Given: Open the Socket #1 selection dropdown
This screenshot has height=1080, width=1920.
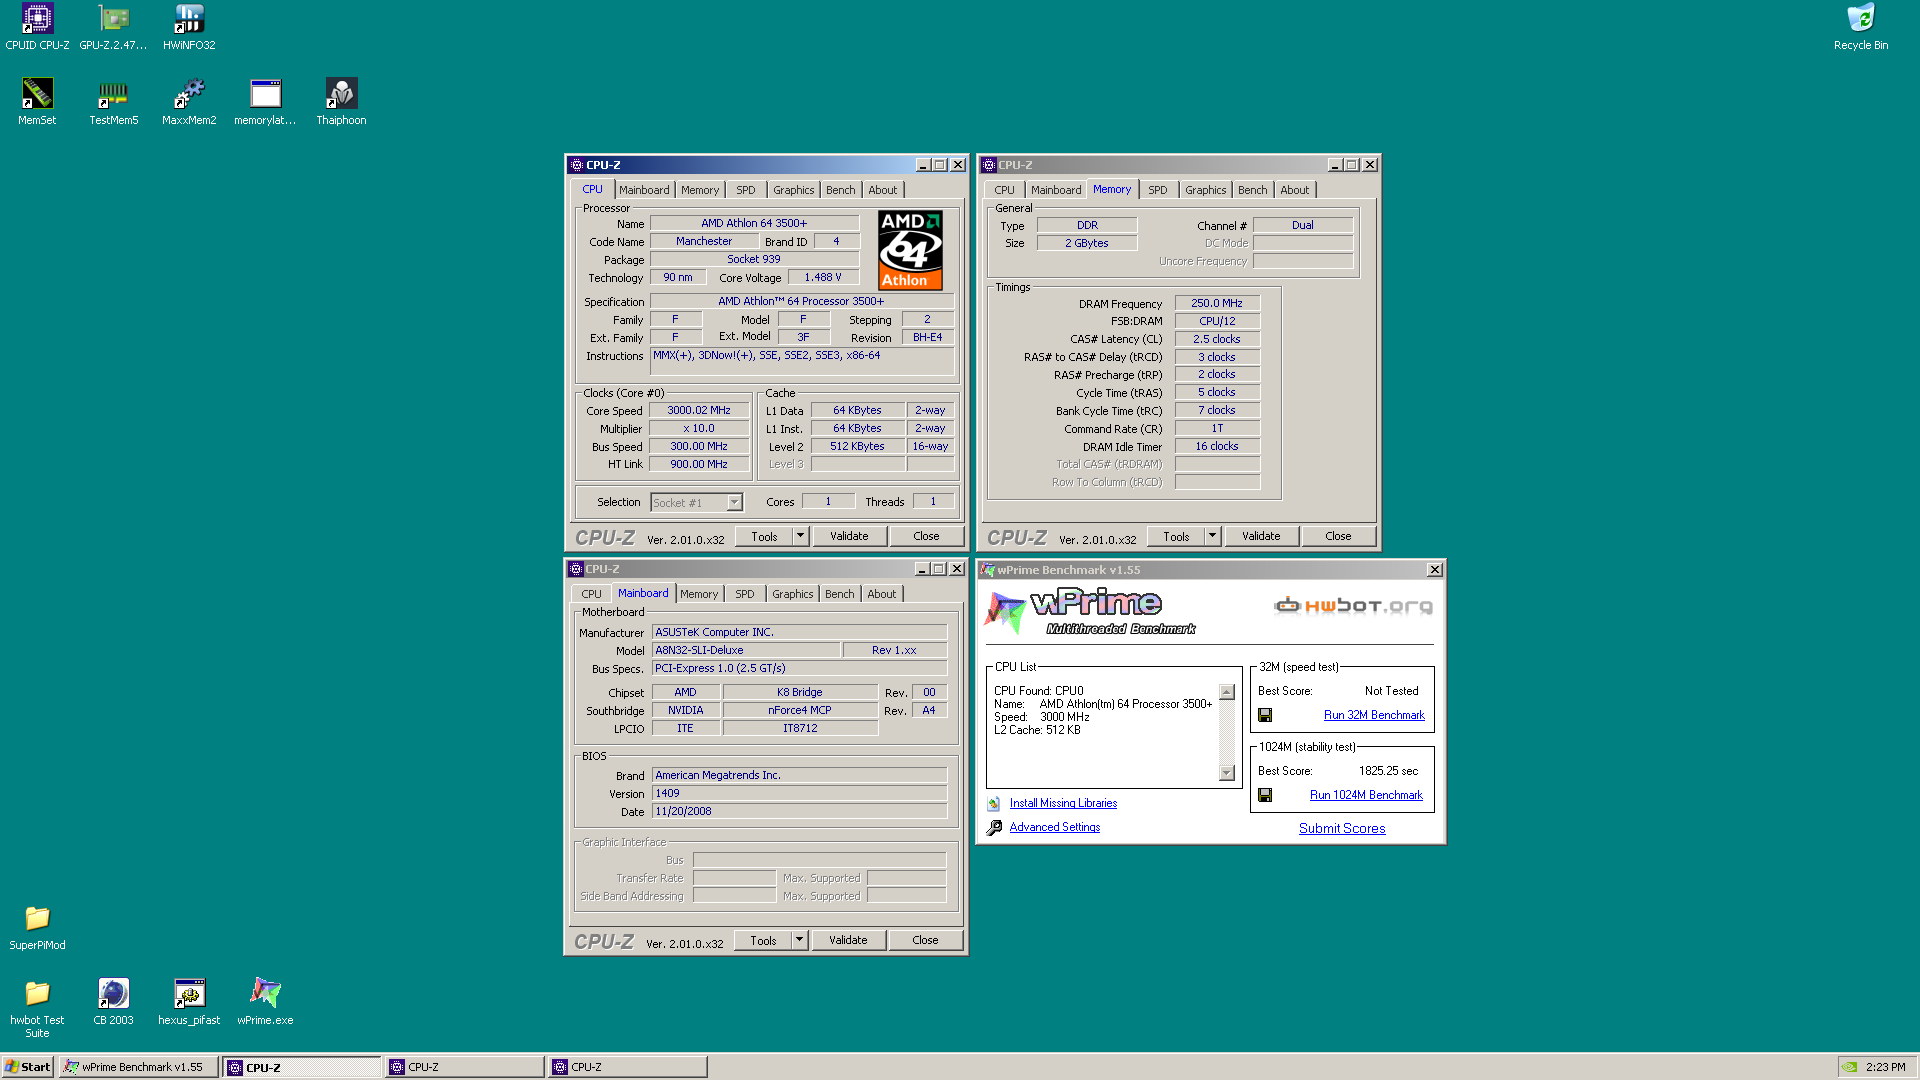Looking at the screenshot, I should pyautogui.click(x=734, y=502).
